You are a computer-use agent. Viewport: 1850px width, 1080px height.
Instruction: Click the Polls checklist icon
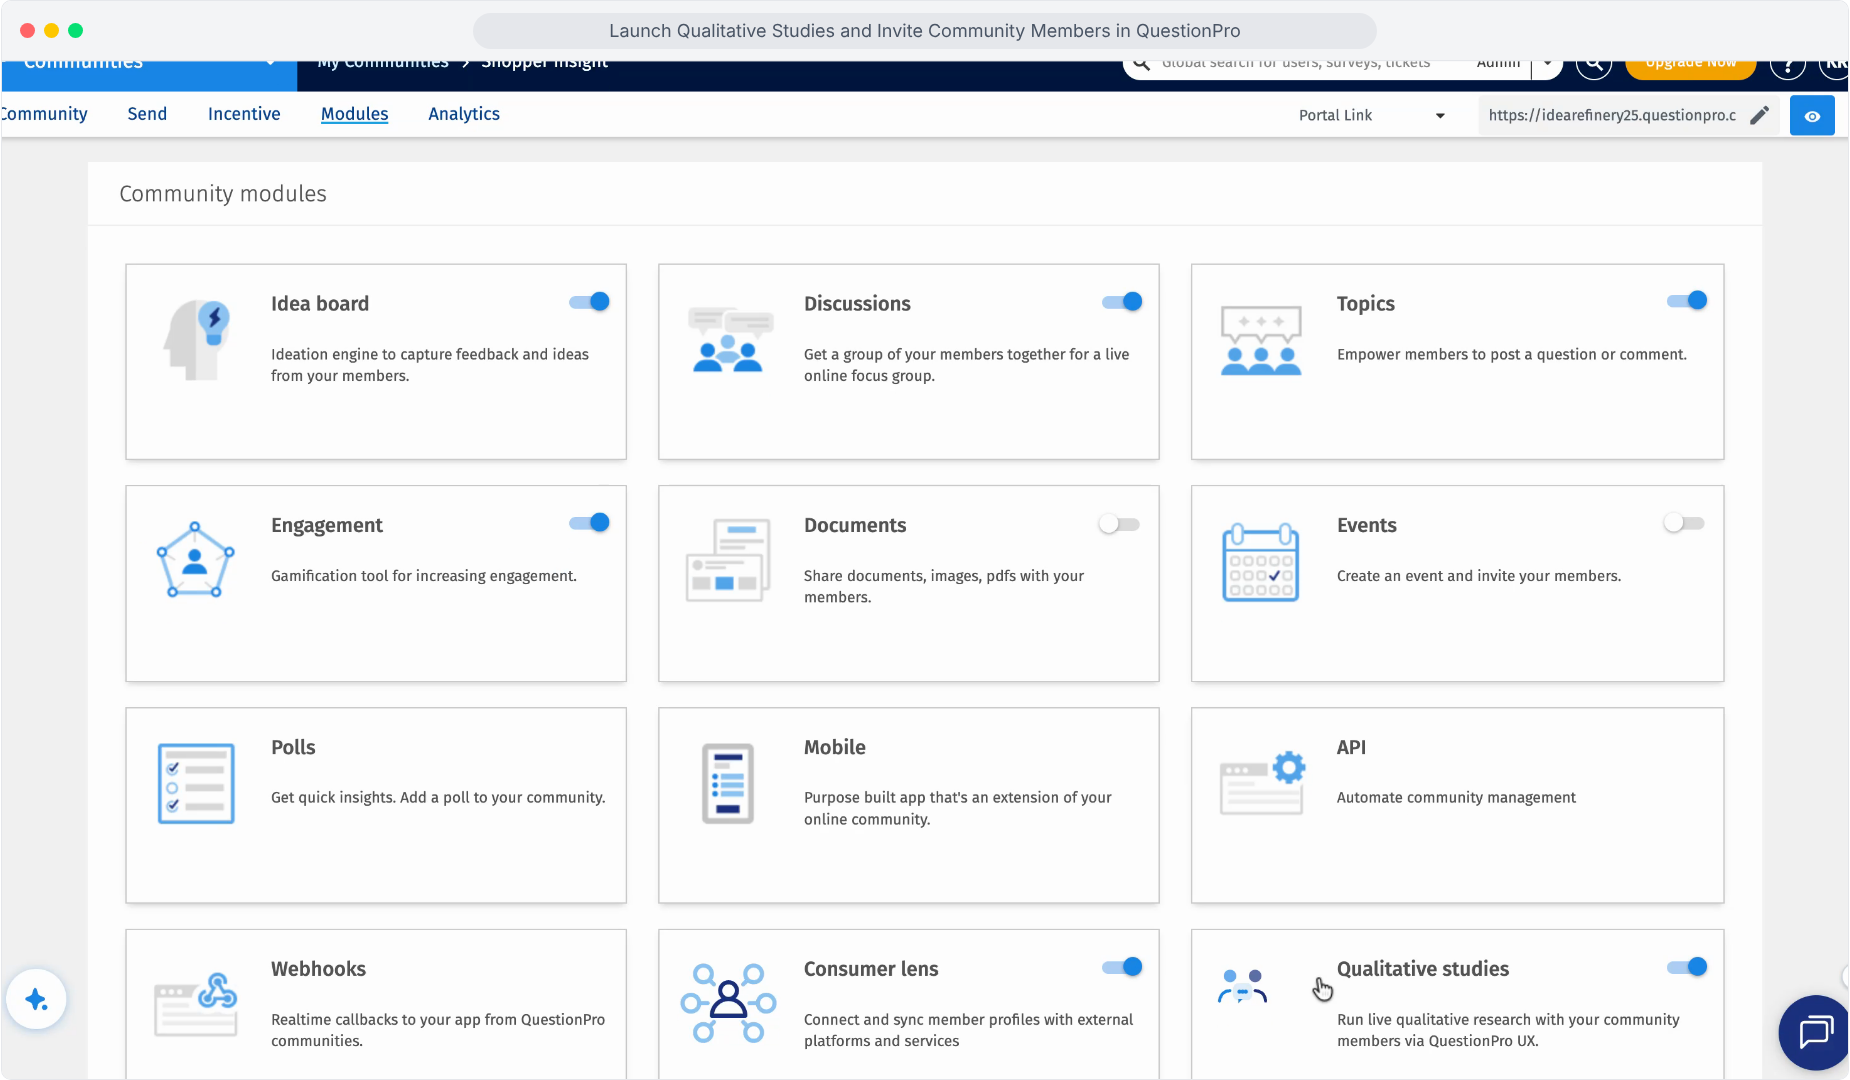coord(196,784)
